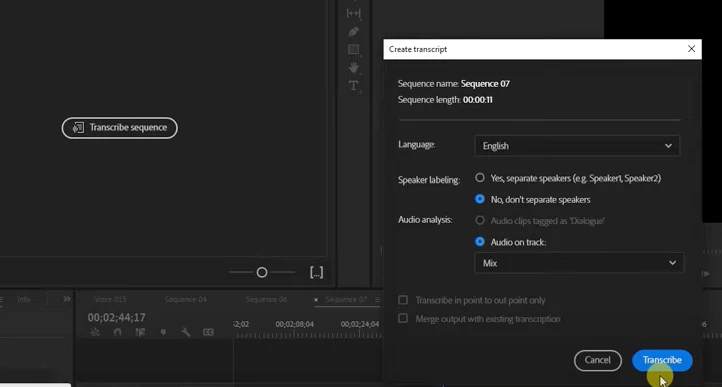
Task: Switch to the Sequence 06 tab
Action: [x=266, y=299]
